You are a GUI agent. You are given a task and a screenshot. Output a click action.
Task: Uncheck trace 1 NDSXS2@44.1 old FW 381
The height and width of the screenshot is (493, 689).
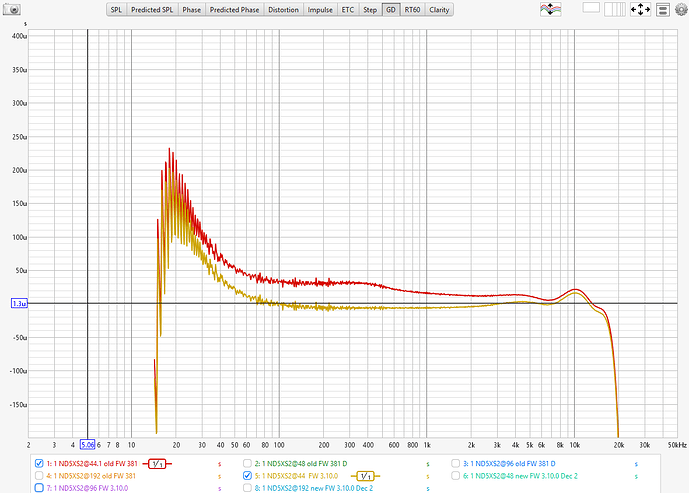point(39,464)
